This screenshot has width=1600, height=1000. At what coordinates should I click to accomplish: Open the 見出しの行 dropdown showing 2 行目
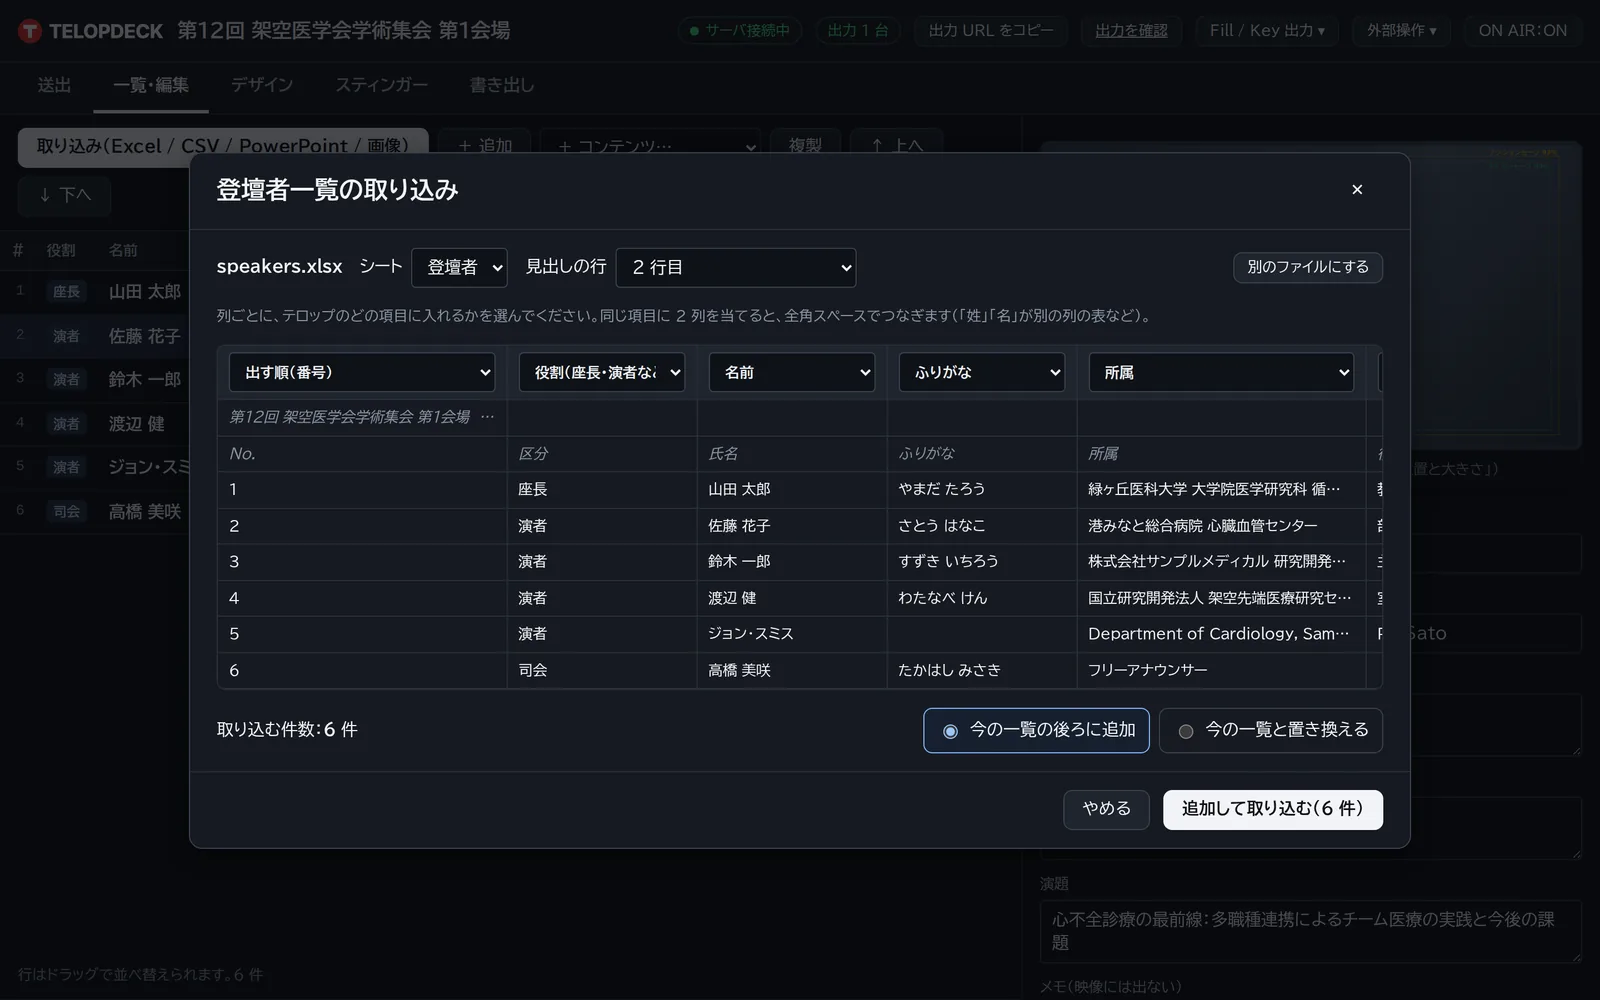point(736,267)
